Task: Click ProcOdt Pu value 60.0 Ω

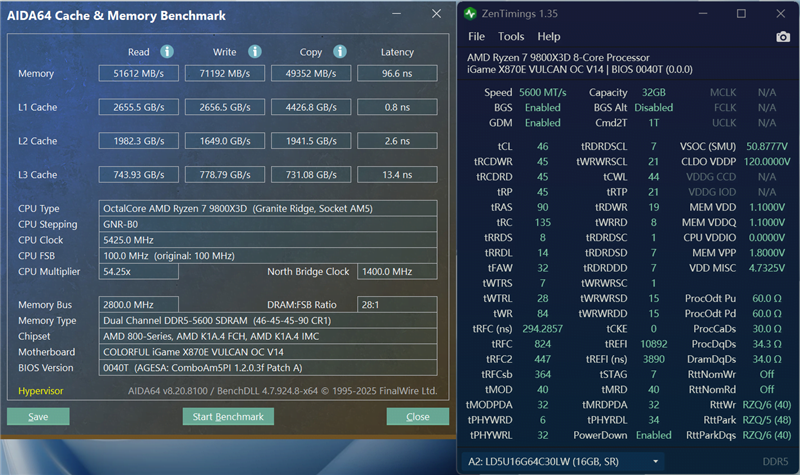Action: (767, 298)
